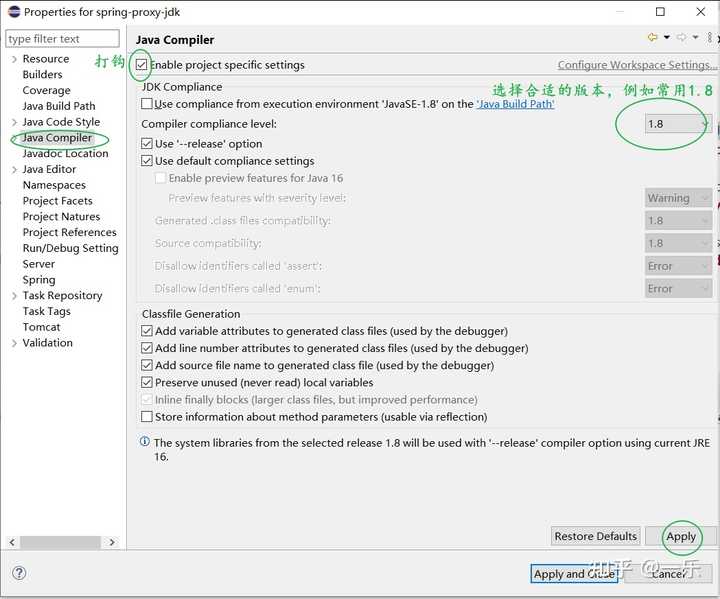Expand the Validation tree node

click(x=14, y=343)
